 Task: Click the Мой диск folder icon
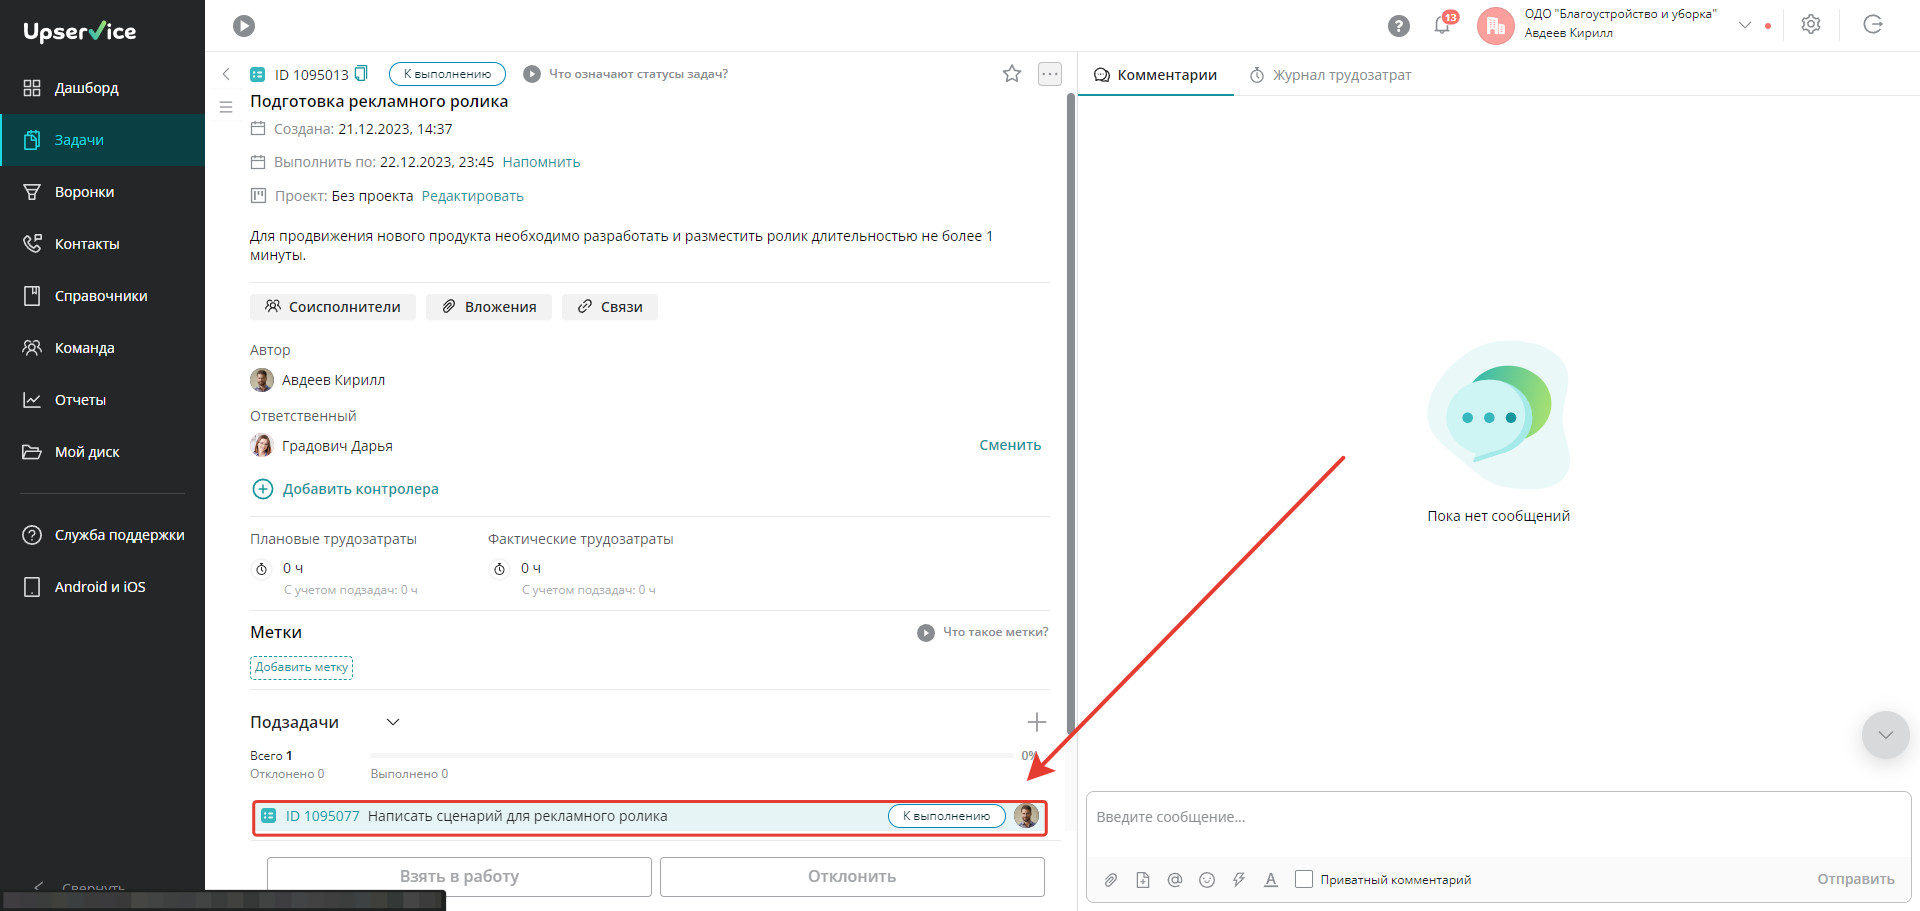click(32, 452)
